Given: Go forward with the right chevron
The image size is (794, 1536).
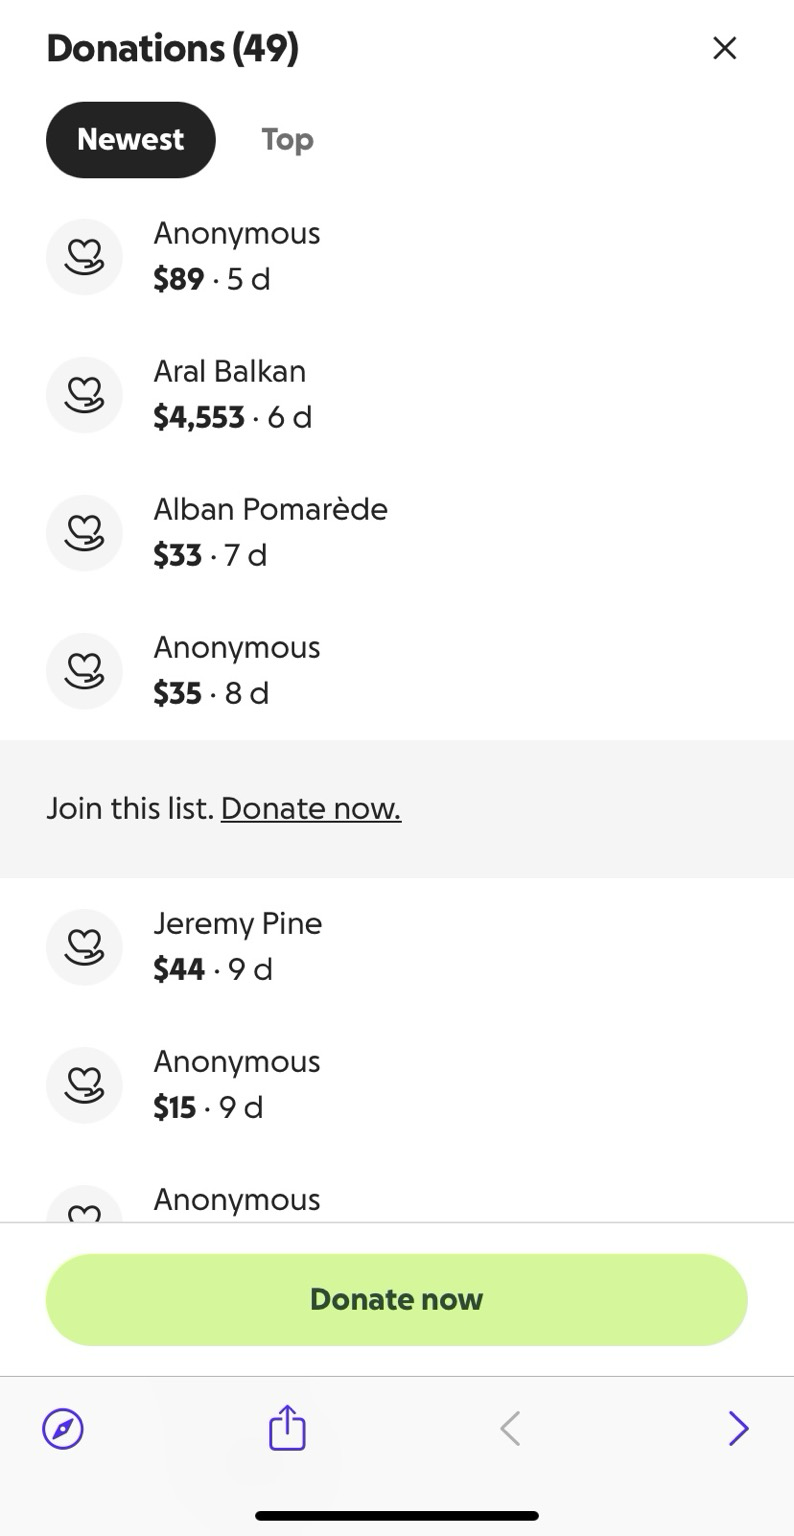Looking at the screenshot, I should [738, 1428].
